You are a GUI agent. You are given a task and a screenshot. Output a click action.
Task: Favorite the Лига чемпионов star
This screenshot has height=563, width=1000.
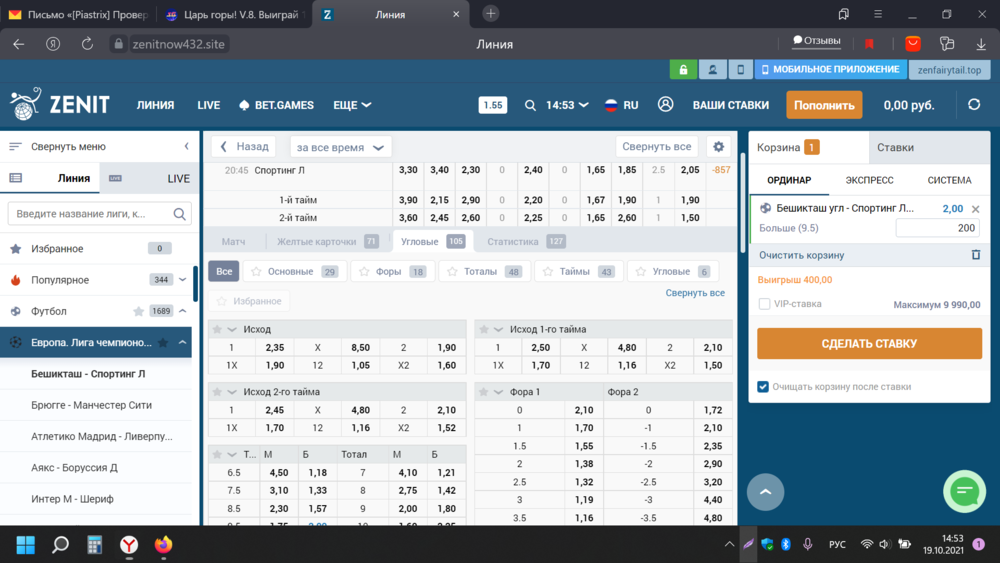(163, 342)
